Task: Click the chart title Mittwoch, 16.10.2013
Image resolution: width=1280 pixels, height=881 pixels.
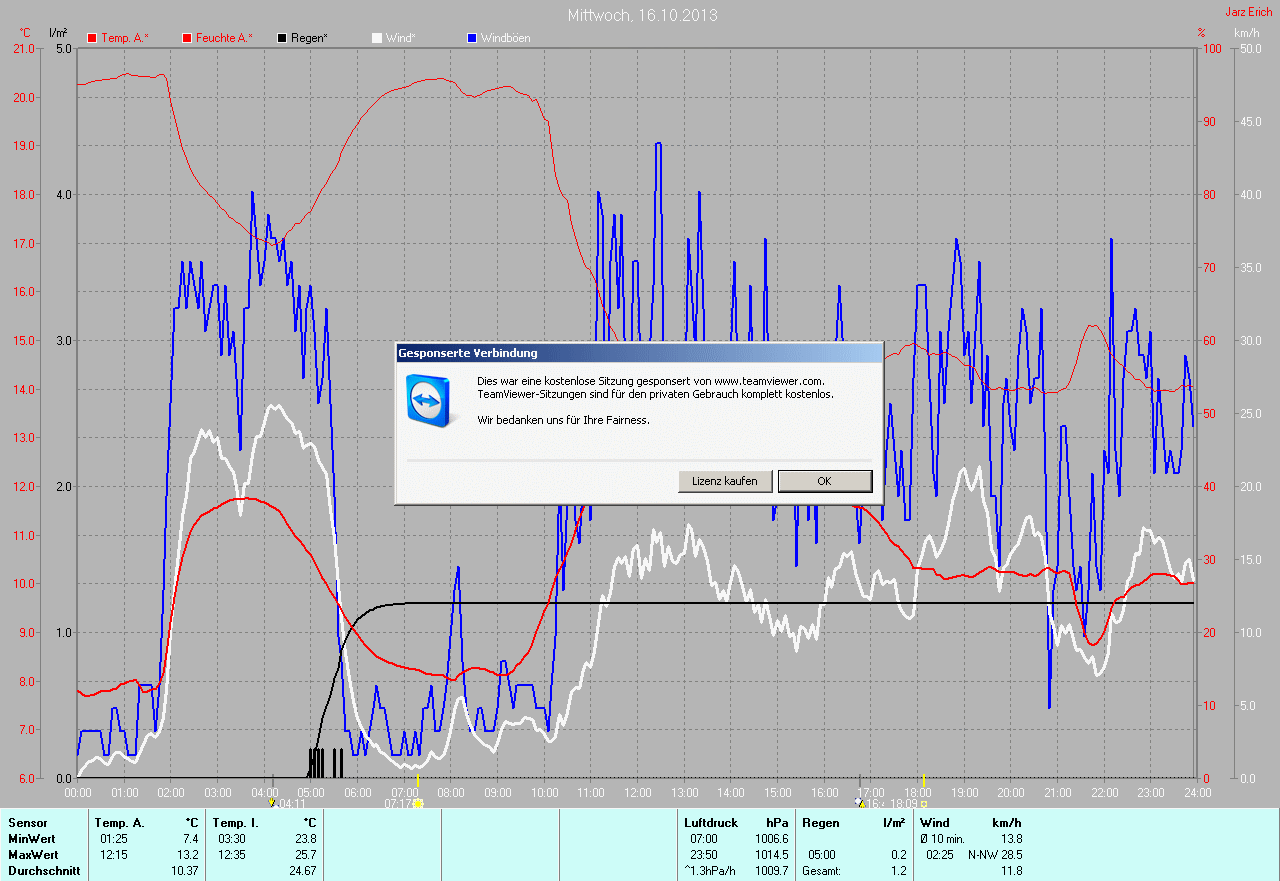Action: click(x=642, y=15)
